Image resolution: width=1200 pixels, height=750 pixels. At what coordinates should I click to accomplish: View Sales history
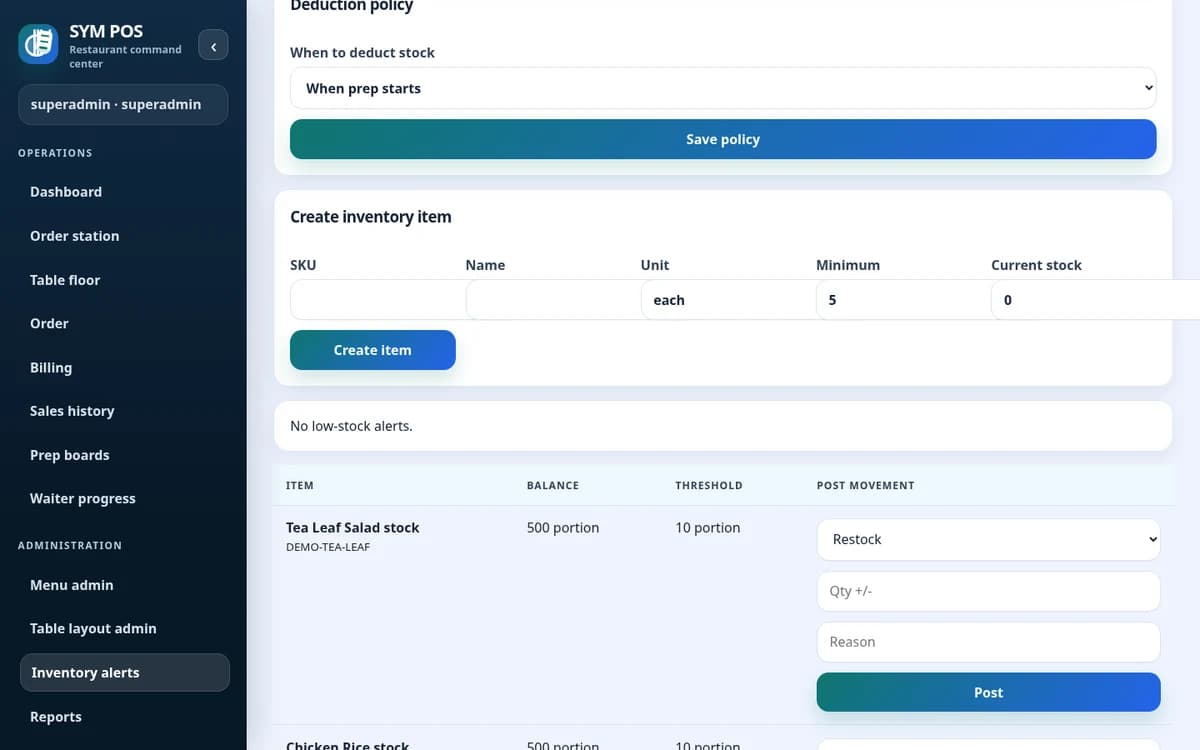(72, 411)
